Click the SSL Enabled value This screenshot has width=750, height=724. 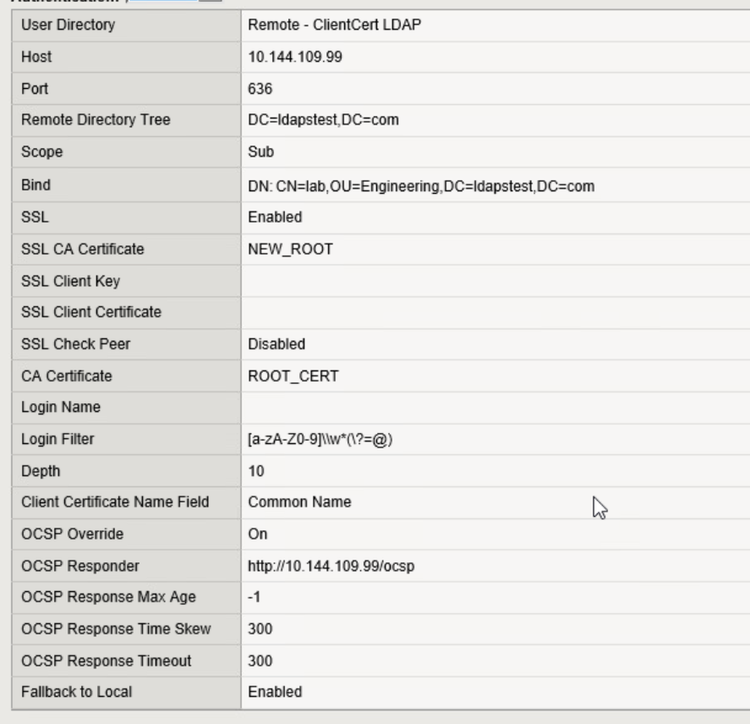[275, 217]
